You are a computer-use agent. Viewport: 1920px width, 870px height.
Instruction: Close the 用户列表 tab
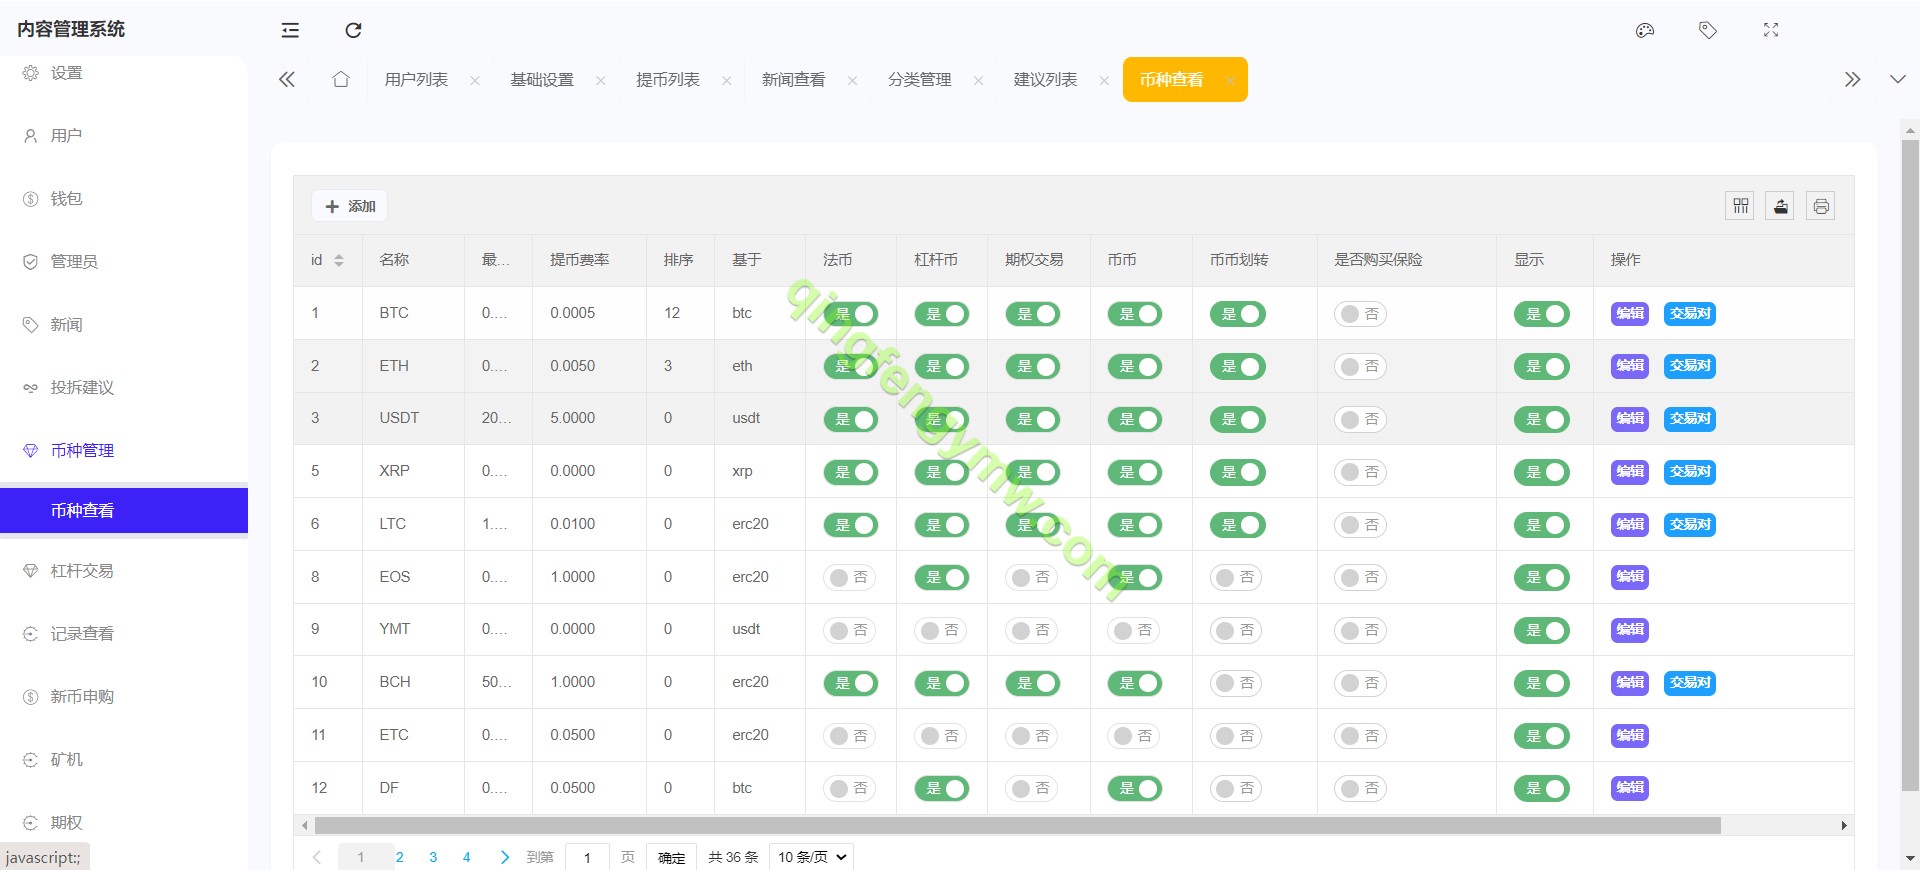[x=475, y=80]
